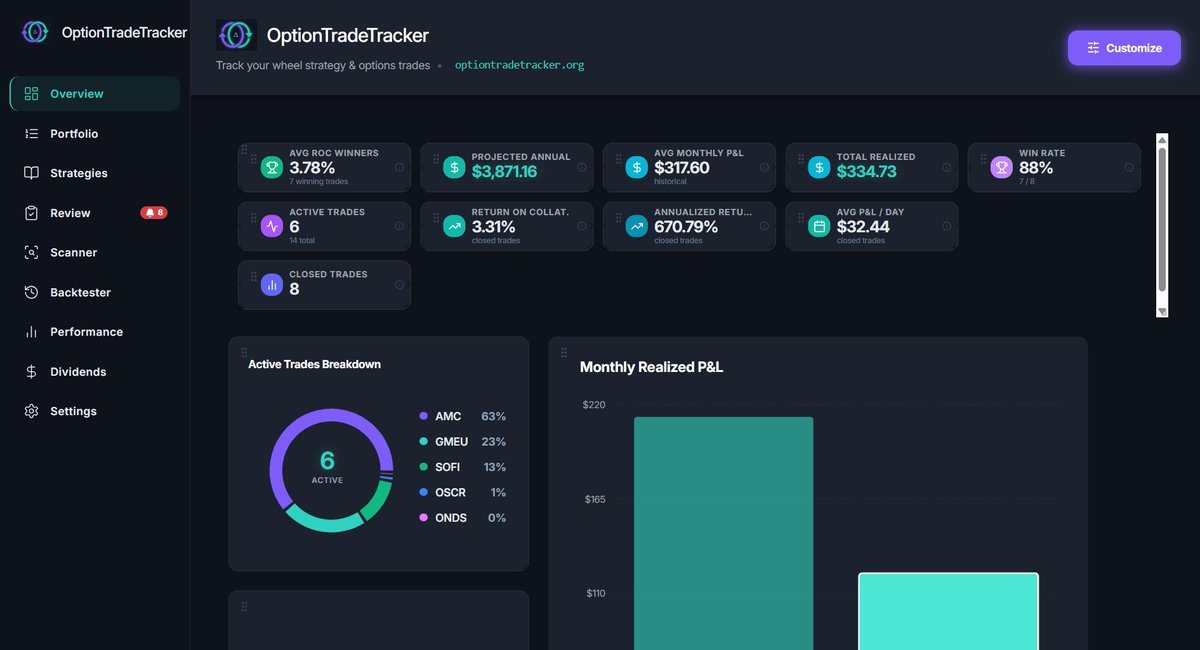
Task: Click the ONDS legend entry
Action: [463, 518]
